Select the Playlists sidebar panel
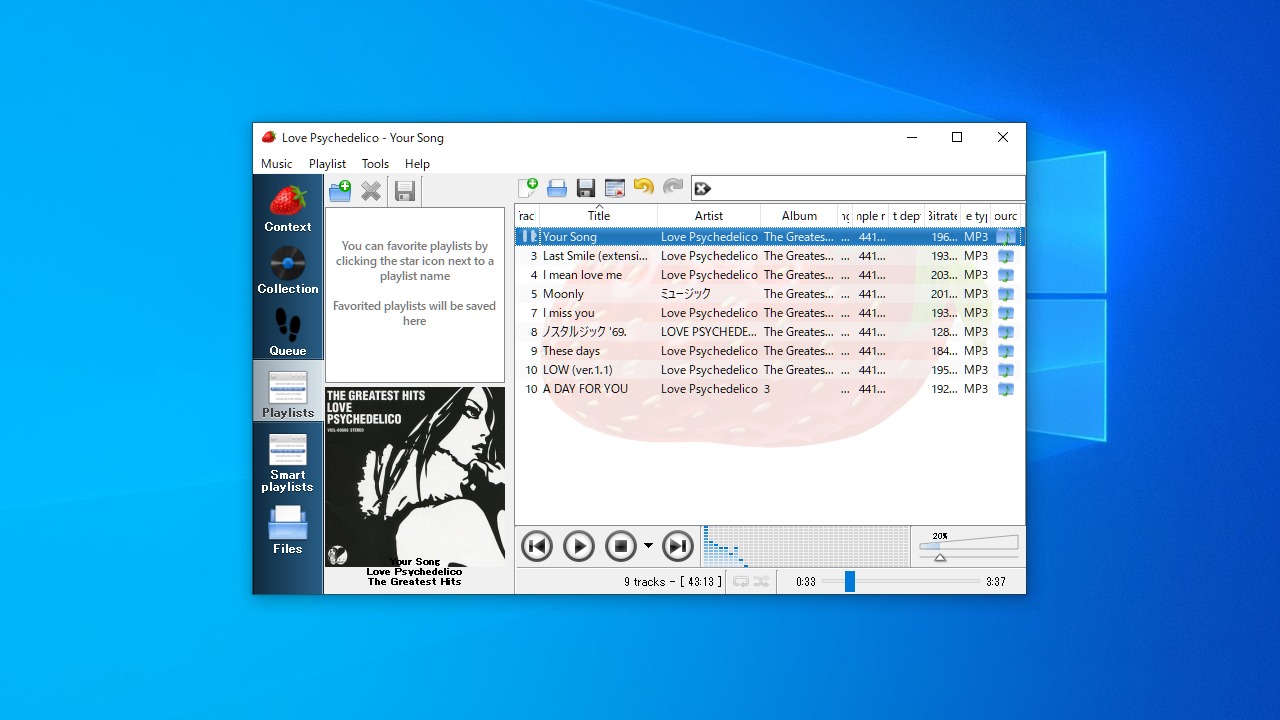The height and width of the screenshot is (720, 1280). point(288,393)
